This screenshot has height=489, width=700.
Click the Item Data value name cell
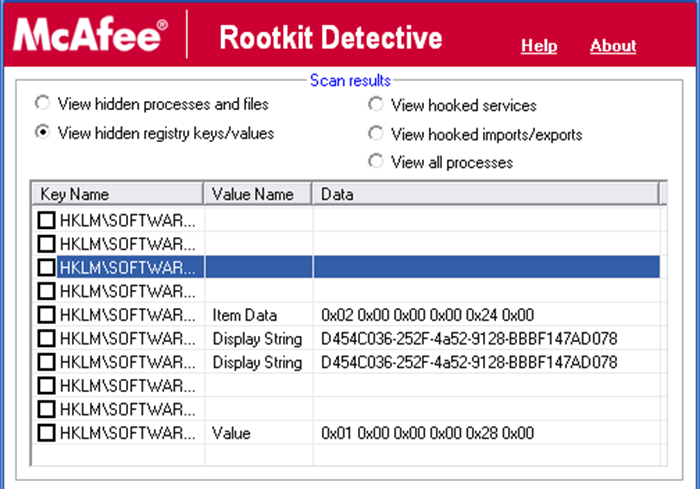(x=245, y=315)
